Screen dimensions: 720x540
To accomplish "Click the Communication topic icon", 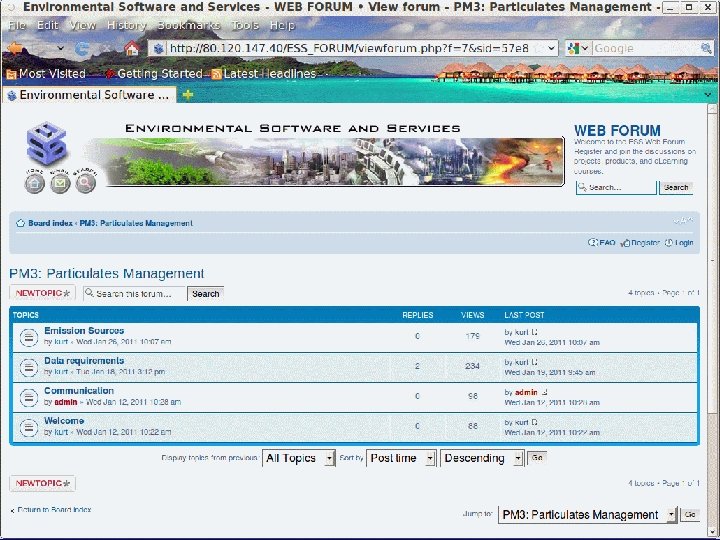I will coord(28,398).
